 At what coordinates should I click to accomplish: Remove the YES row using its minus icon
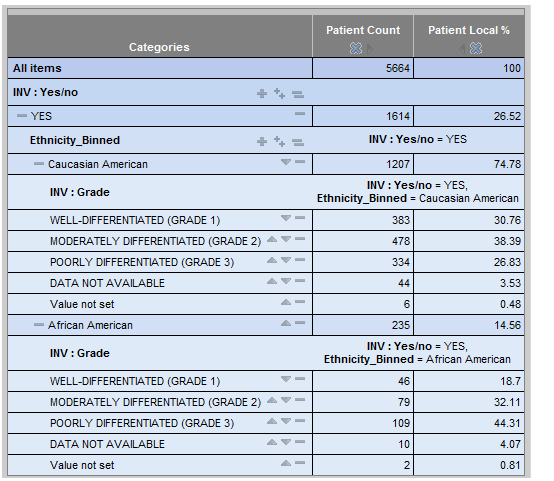[x=300, y=113]
